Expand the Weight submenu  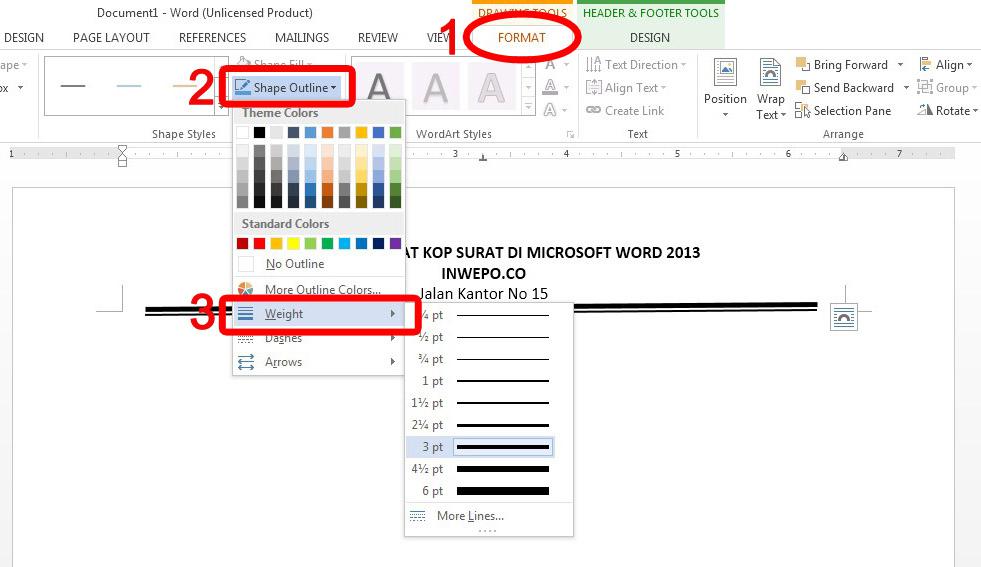pos(318,314)
